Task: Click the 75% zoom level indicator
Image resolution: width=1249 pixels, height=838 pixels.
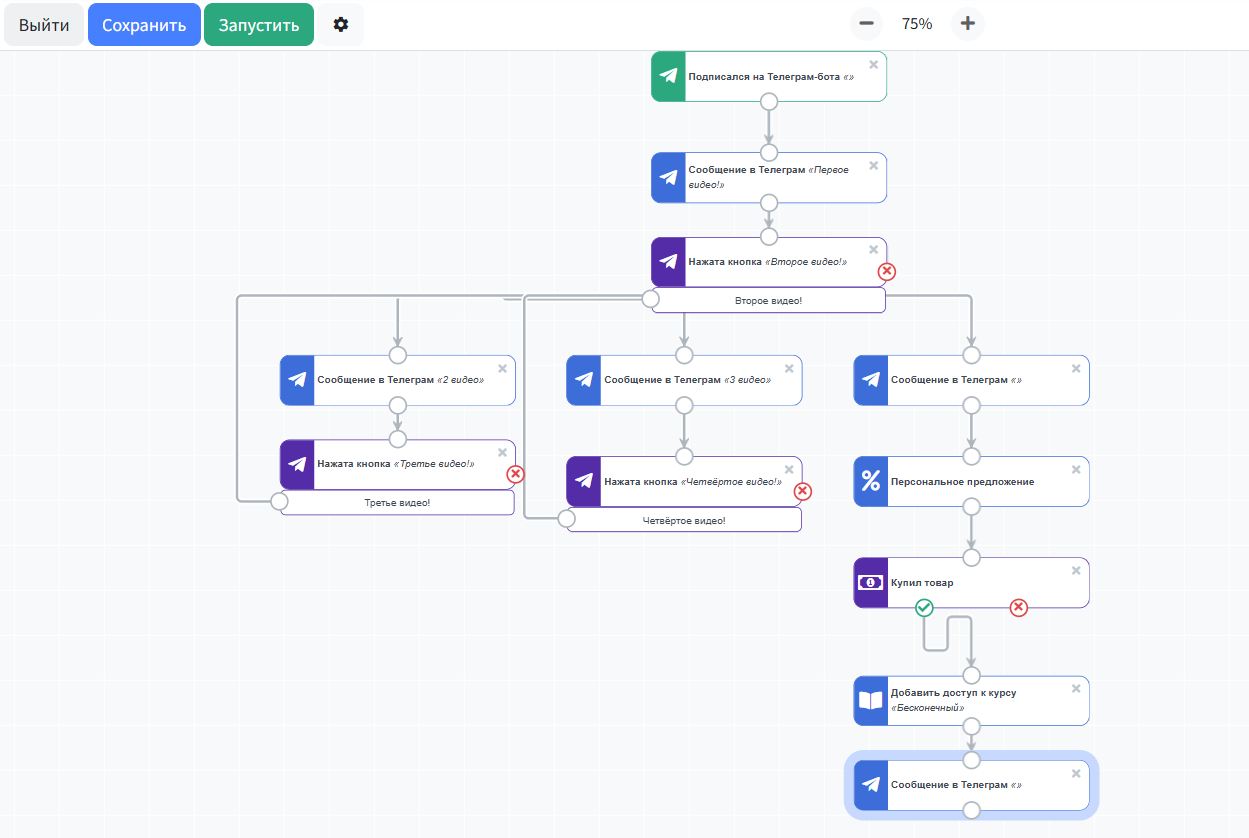Action: (x=916, y=24)
